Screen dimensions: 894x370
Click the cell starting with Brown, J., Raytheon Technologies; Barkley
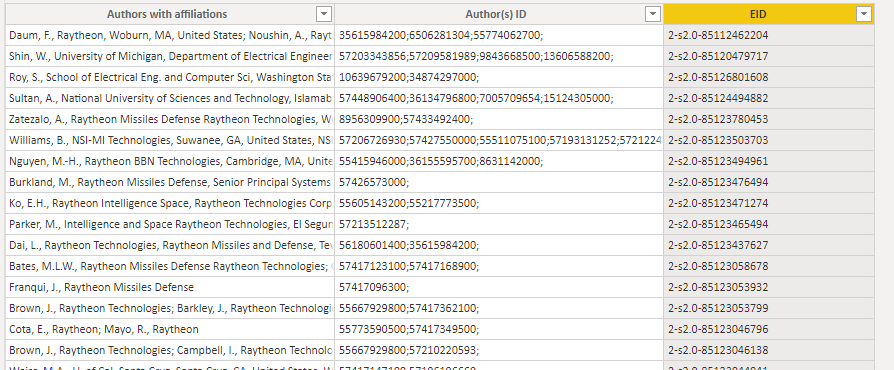(x=170, y=308)
